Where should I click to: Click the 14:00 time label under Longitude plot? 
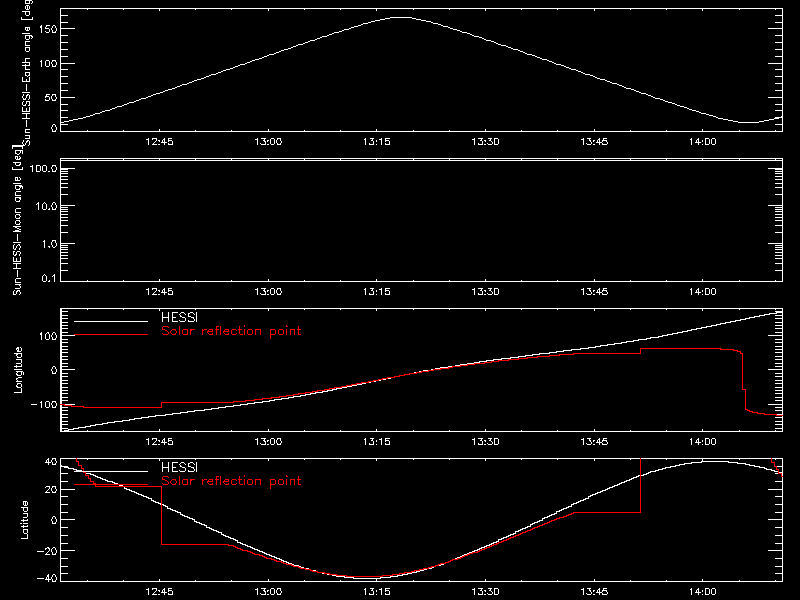click(x=703, y=442)
